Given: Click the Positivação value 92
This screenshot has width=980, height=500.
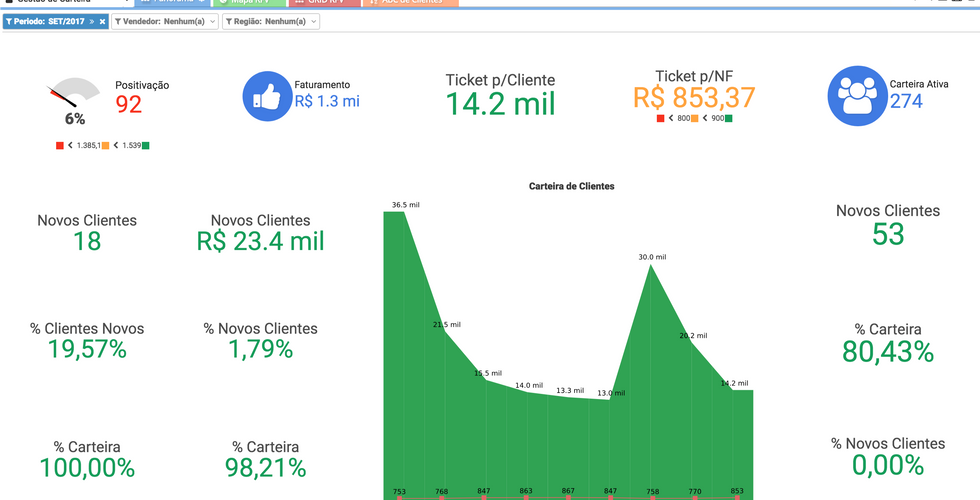Looking at the screenshot, I should 129,104.
